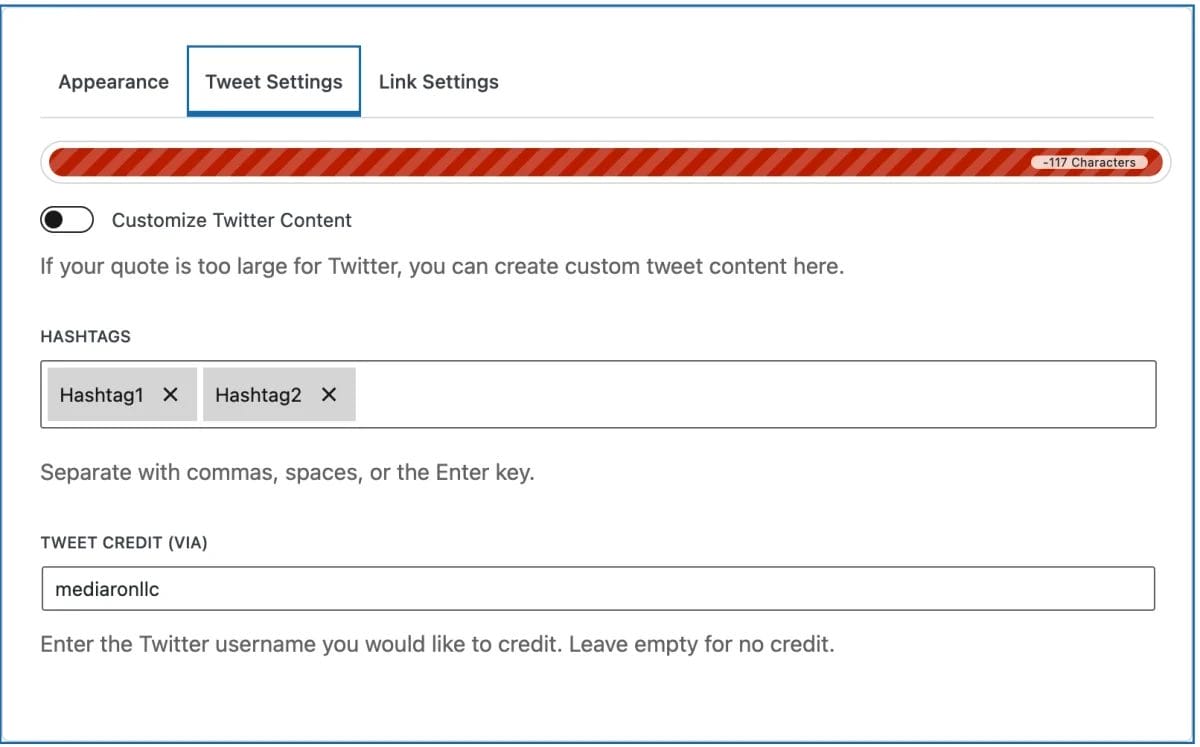Click the 'If your quote is too large' description
Image resolution: width=1200 pixels, height=747 pixels.
click(x=442, y=268)
